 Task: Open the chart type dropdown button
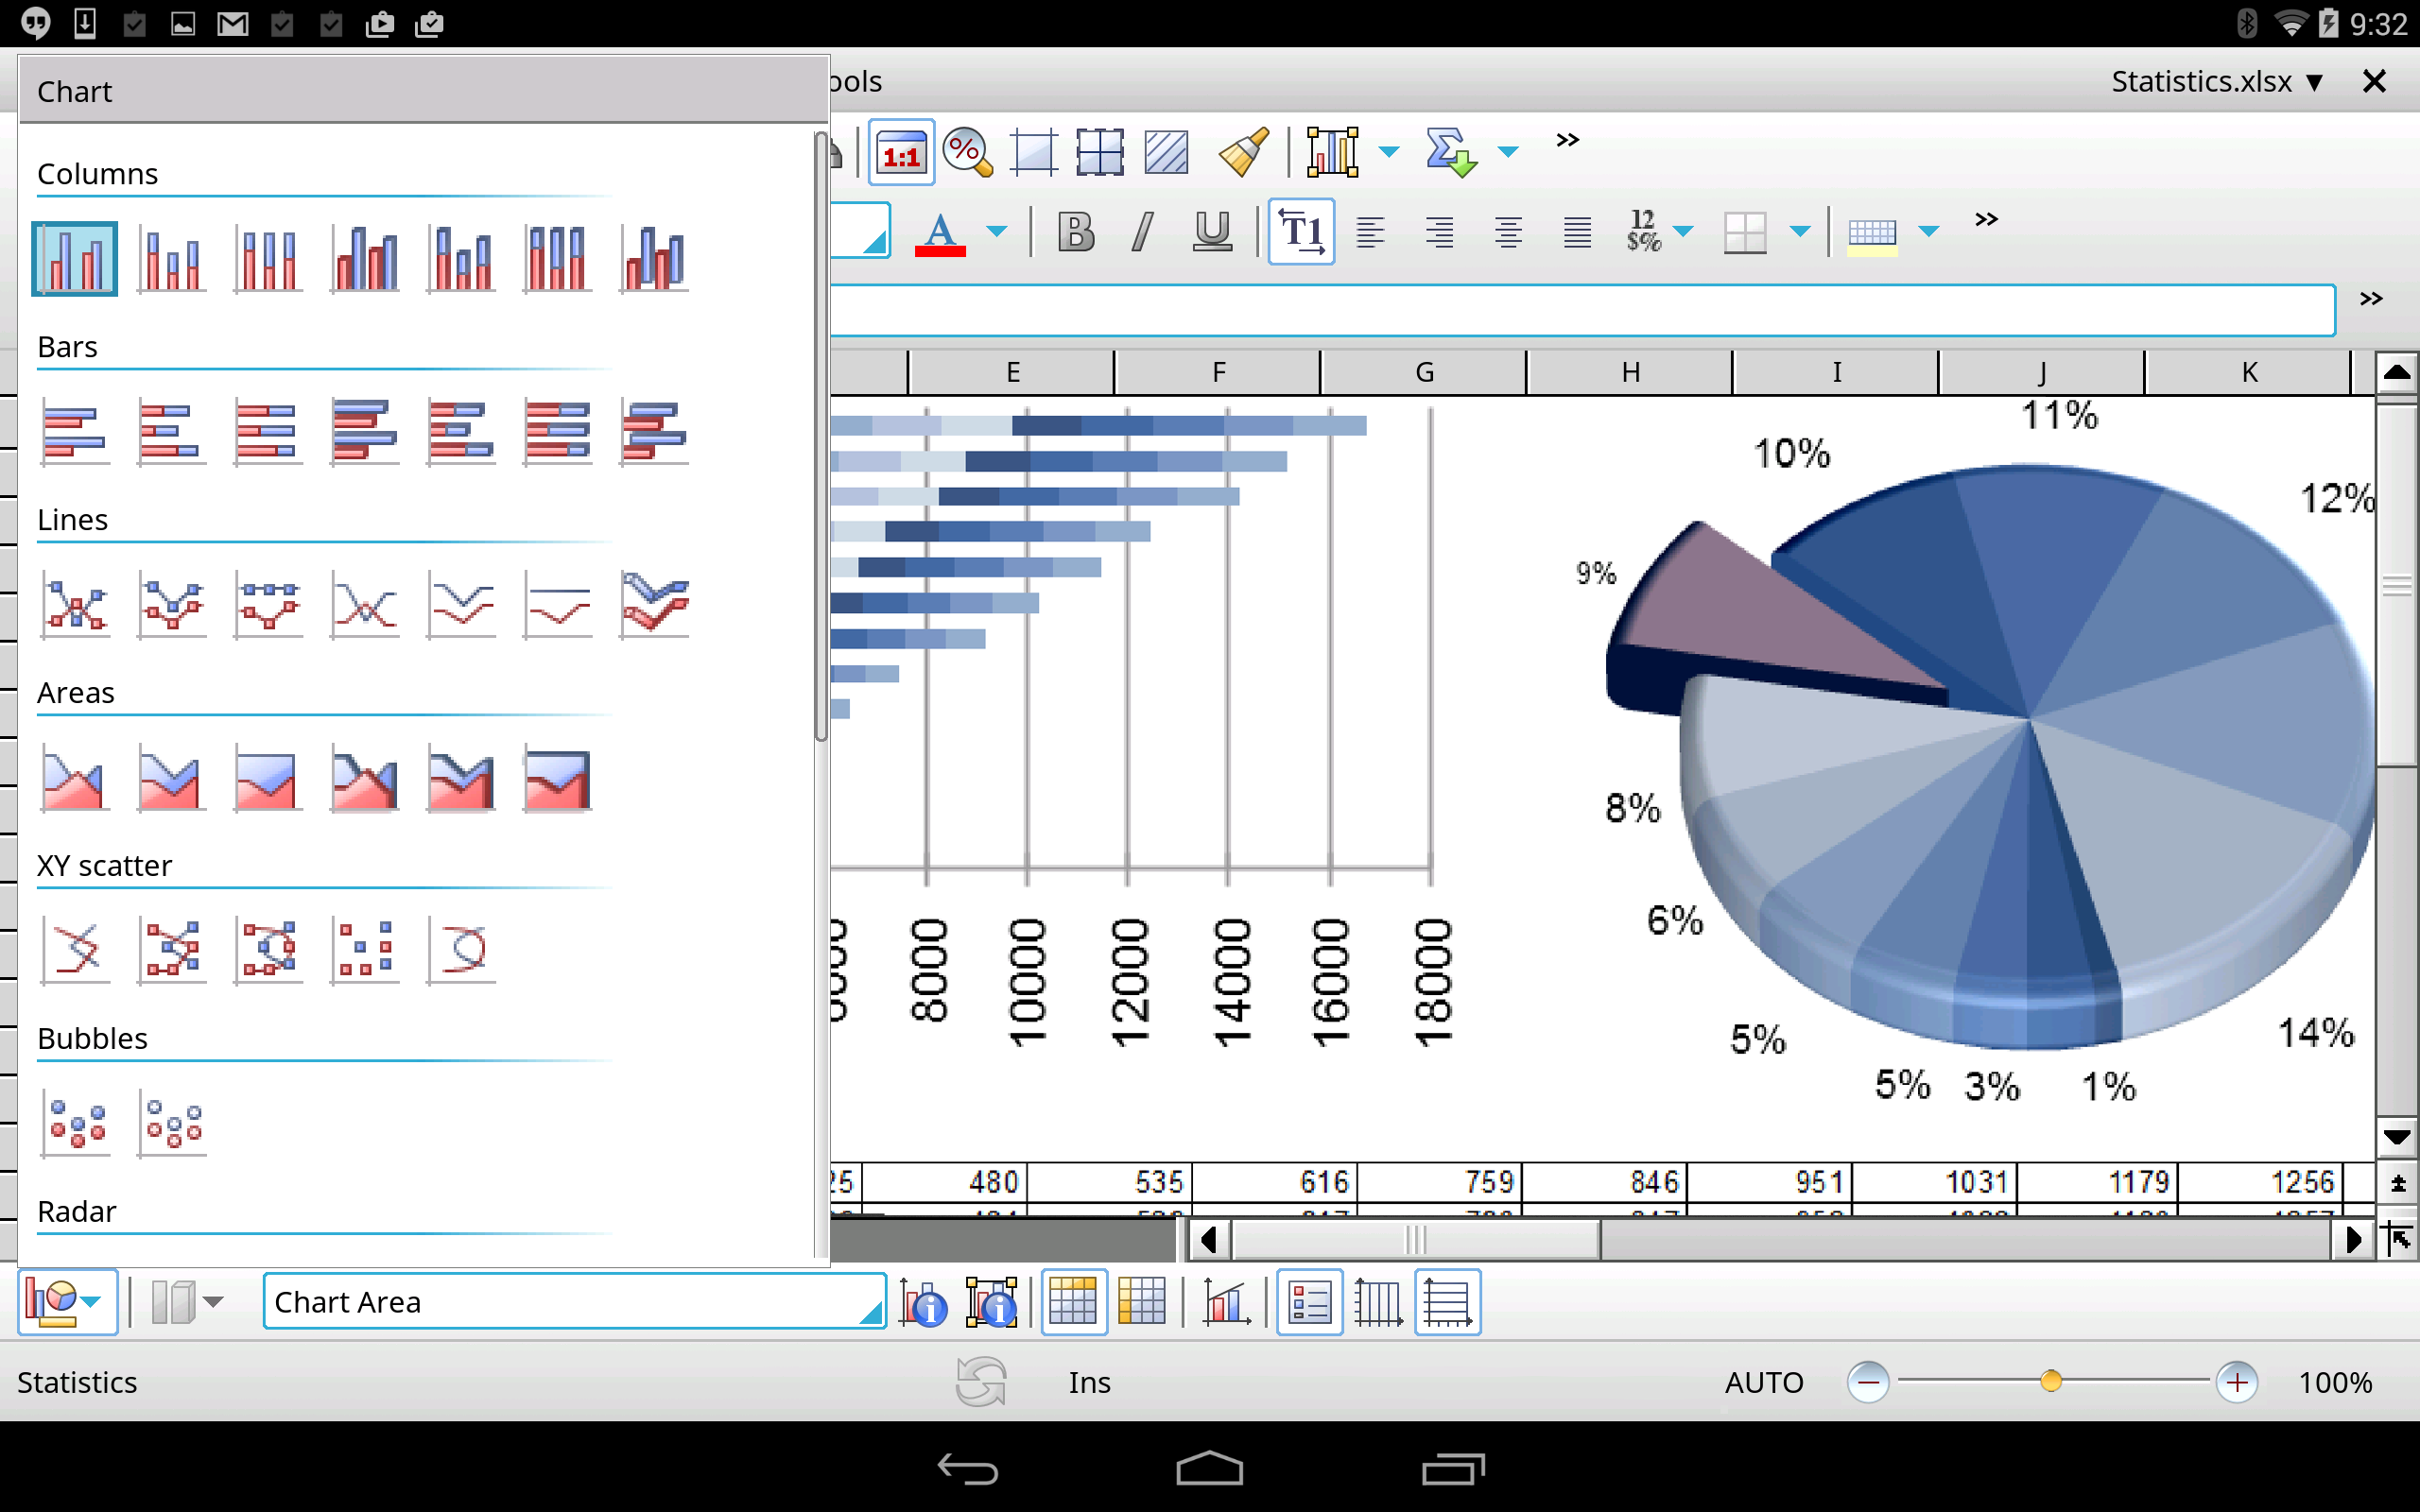point(66,1302)
